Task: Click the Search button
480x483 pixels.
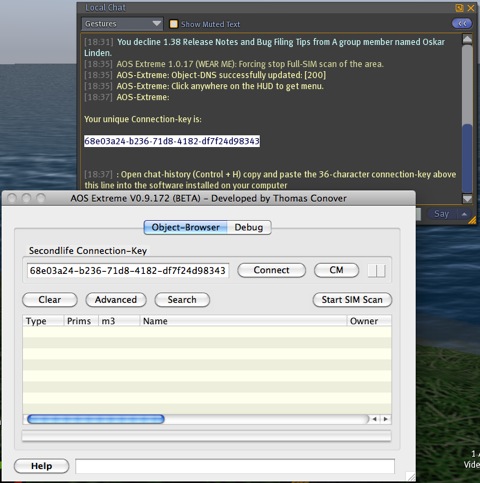Action: [182, 300]
